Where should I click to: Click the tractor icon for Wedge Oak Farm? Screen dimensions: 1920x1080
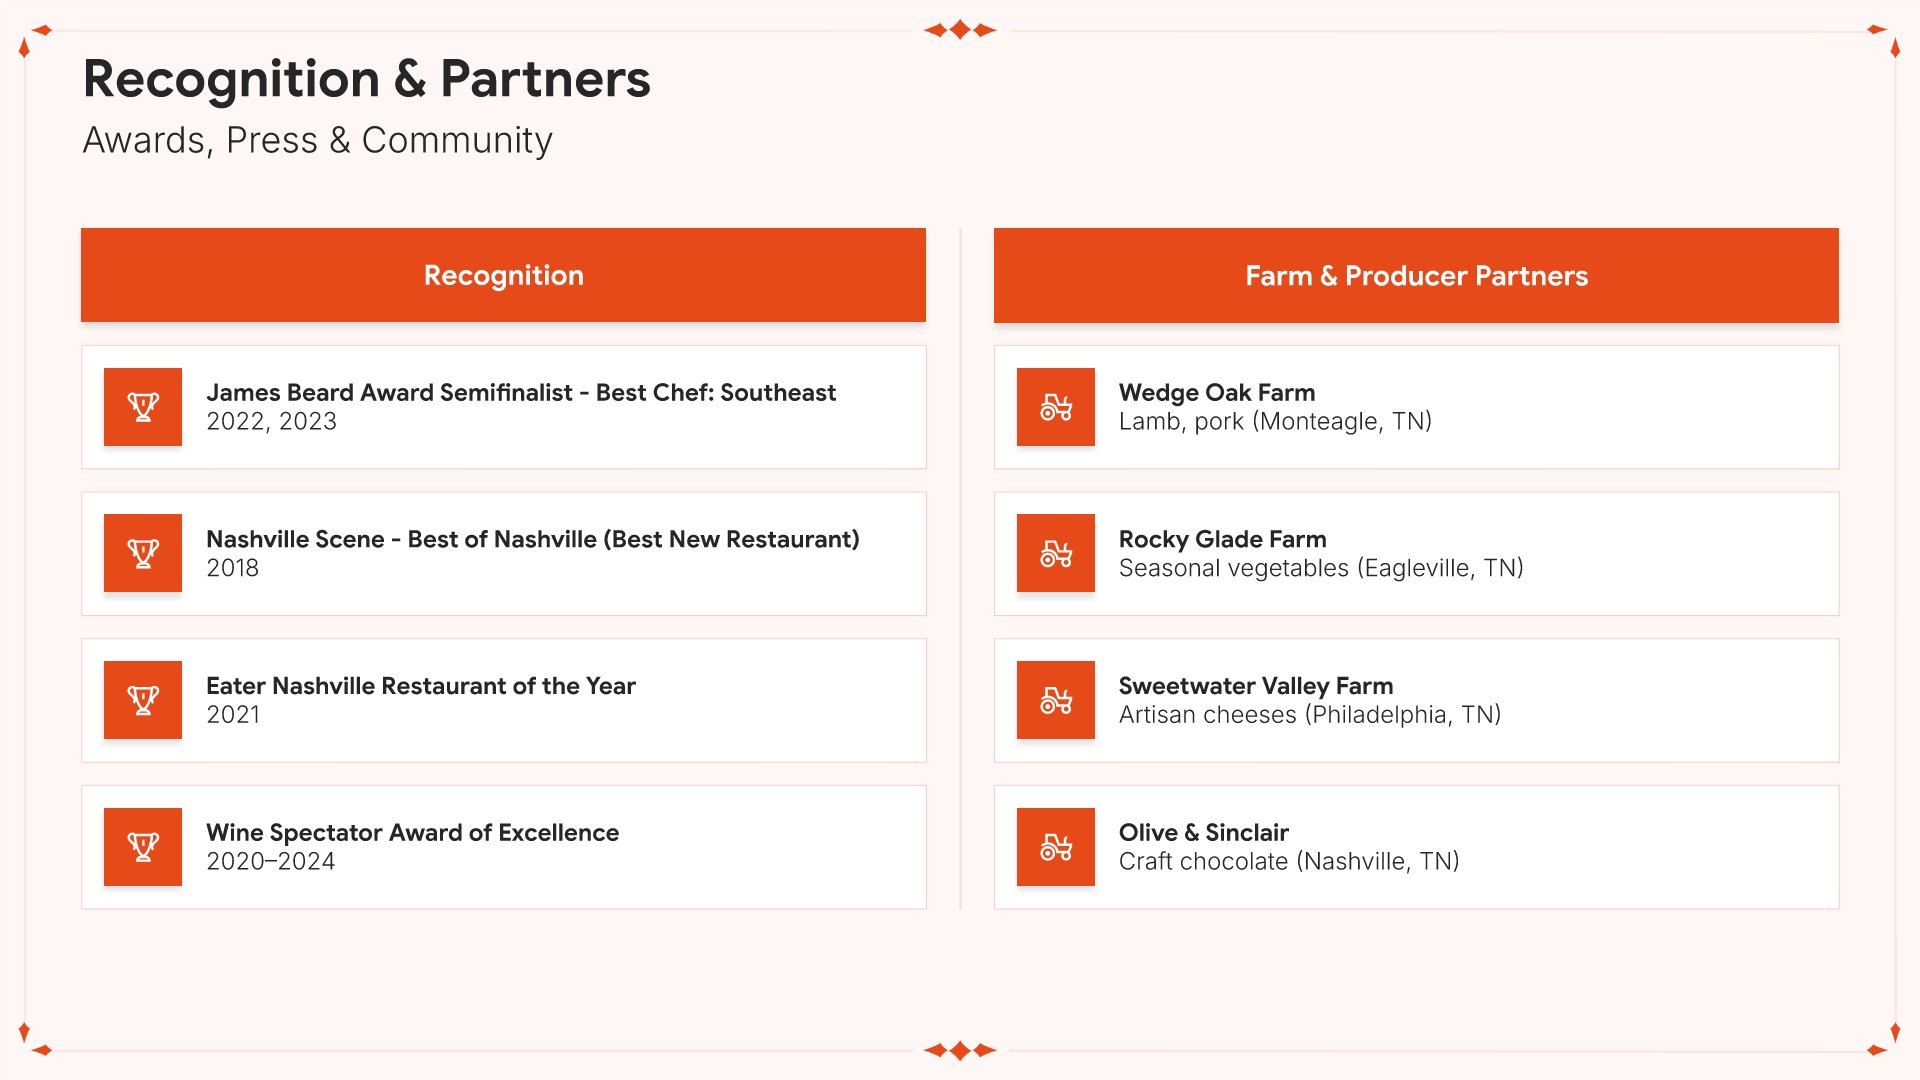(x=1056, y=407)
